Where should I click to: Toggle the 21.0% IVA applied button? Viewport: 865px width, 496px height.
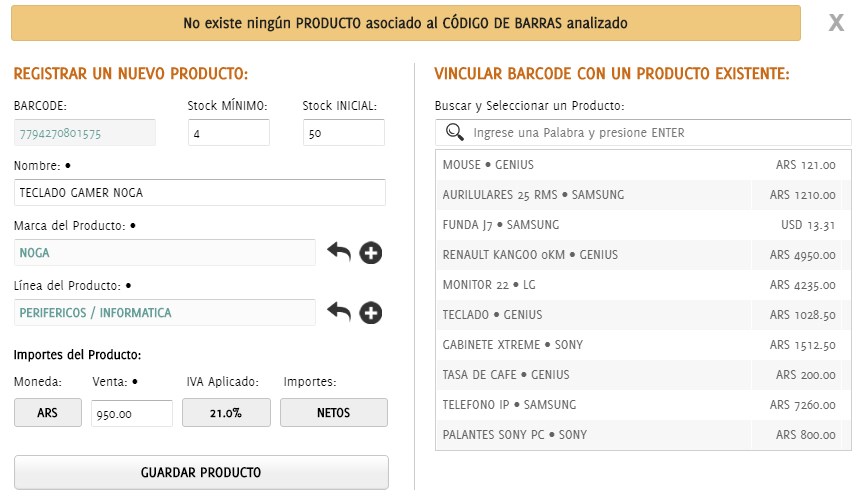(x=226, y=412)
